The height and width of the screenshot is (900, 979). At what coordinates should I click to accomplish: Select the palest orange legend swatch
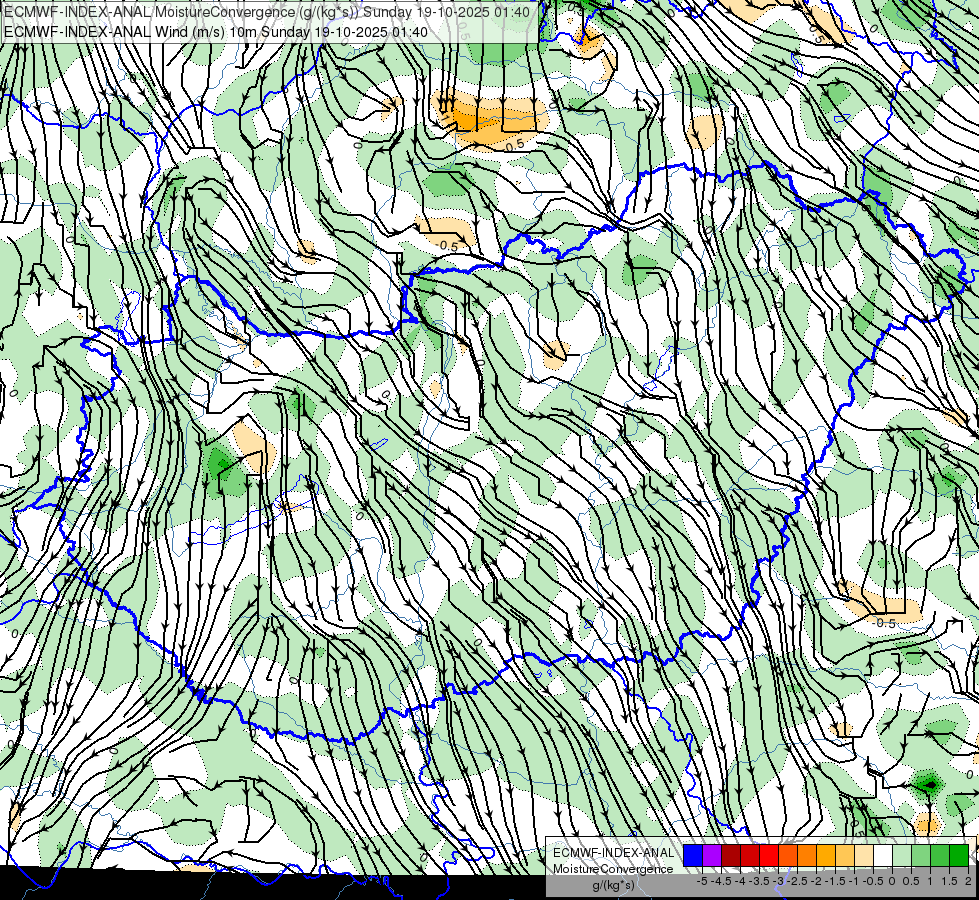click(x=864, y=855)
